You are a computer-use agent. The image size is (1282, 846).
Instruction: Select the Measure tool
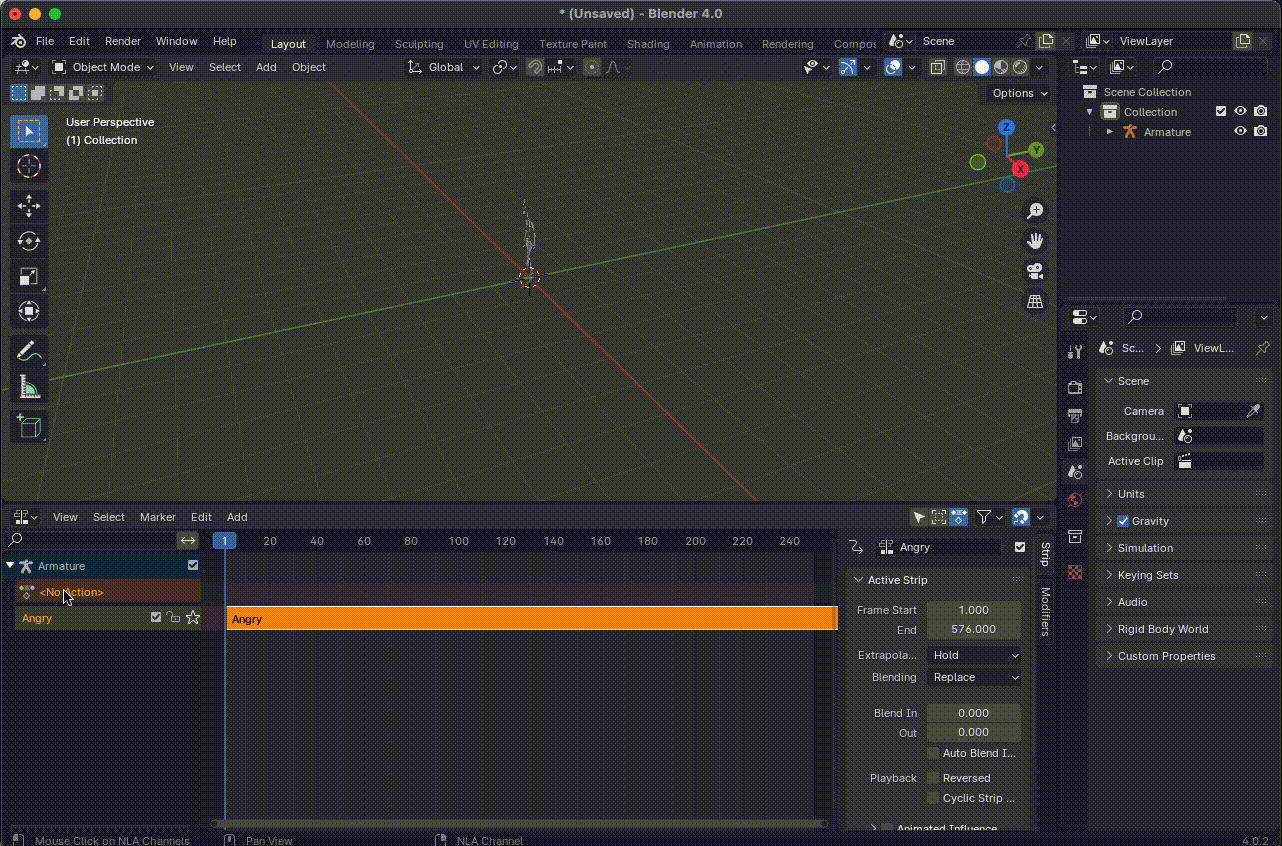pyautogui.click(x=29, y=387)
